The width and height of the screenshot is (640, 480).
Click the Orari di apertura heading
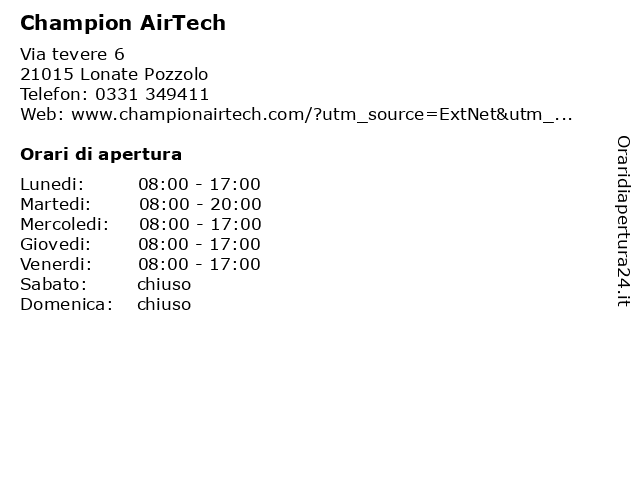point(101,154)
